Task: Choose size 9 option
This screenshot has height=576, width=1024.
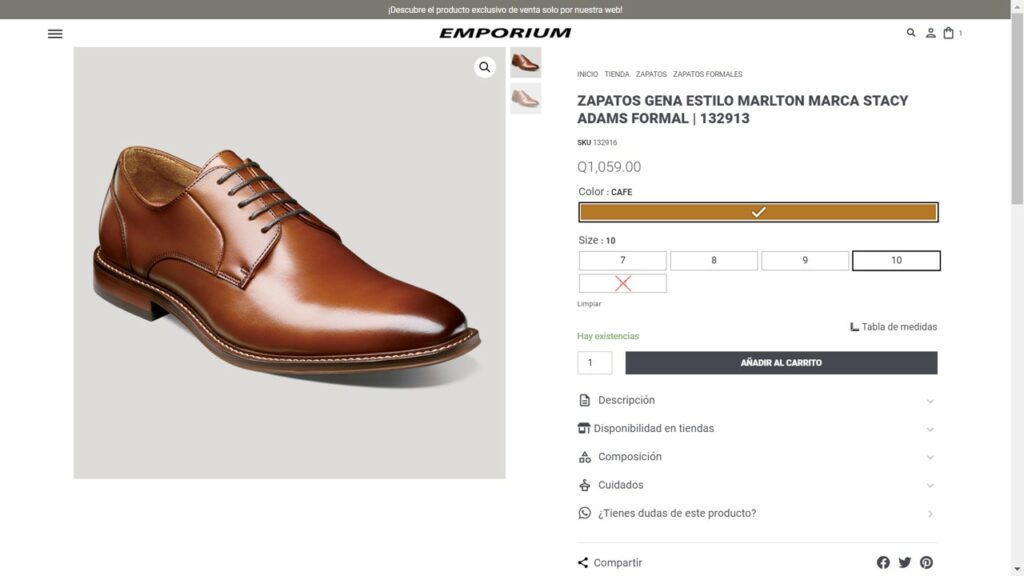Action: click(805, 261)
